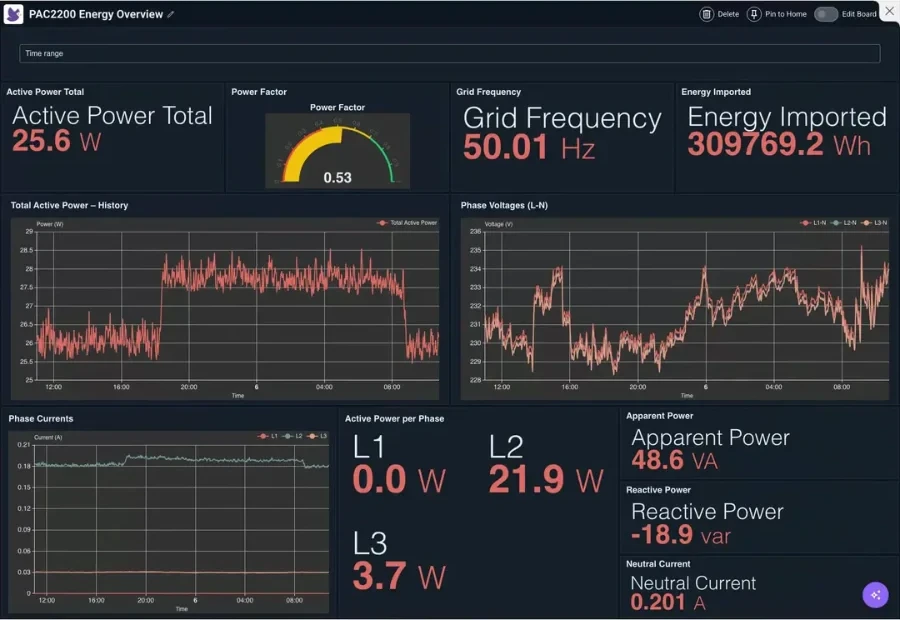
Task: Click the L2 21.9 W value
Action: 546,480
